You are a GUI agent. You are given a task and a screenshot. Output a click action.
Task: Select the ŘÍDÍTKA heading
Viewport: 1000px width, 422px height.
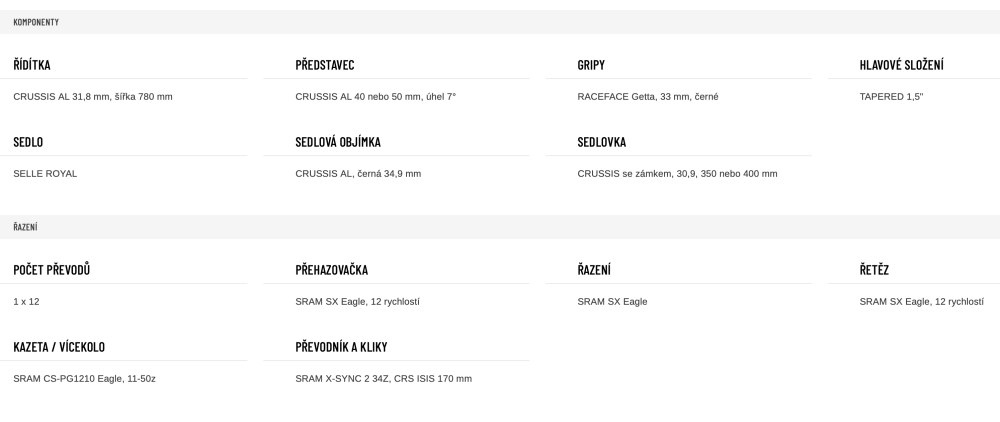point(32,65)
